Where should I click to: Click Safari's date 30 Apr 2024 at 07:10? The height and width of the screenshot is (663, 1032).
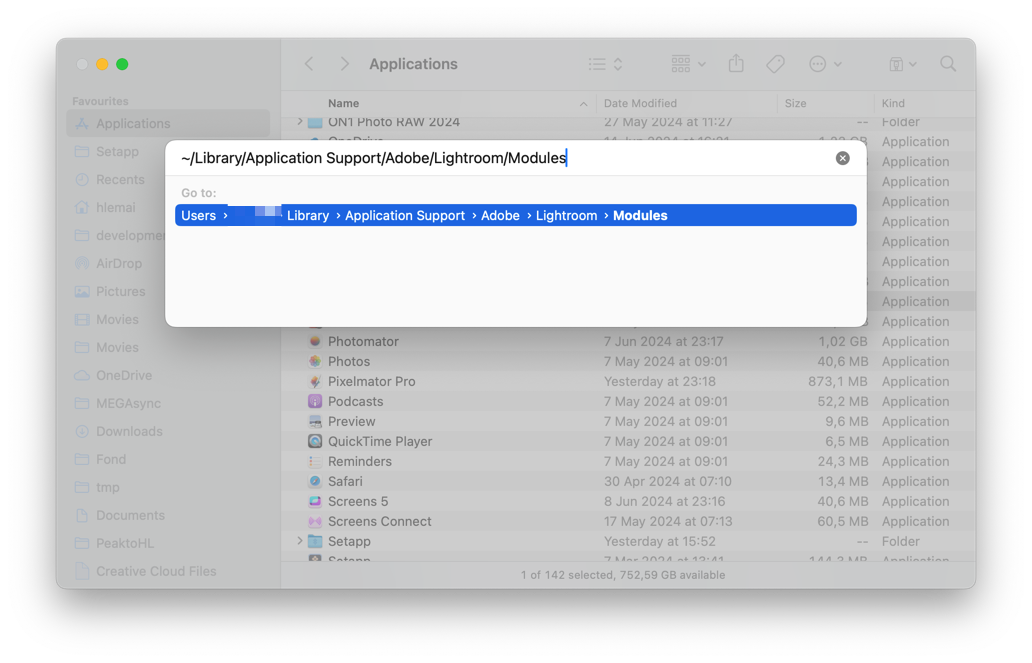[667, 481]
